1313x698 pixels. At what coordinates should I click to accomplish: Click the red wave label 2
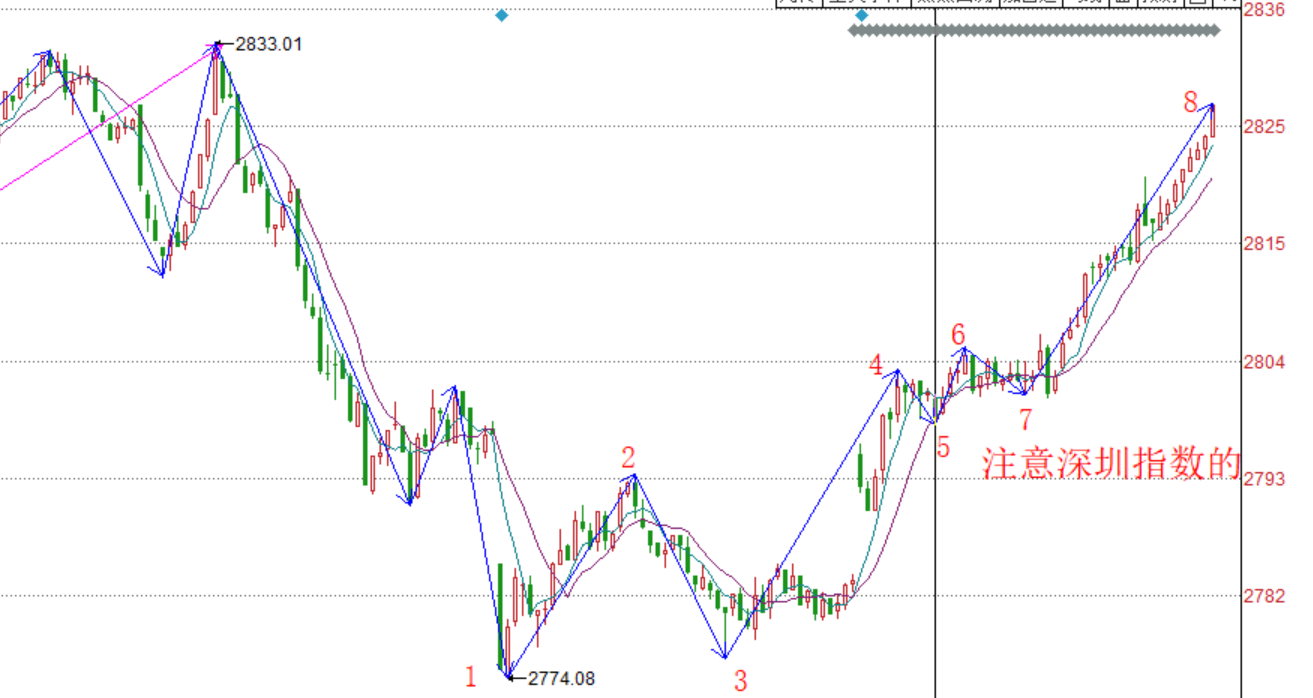[628, 458]
